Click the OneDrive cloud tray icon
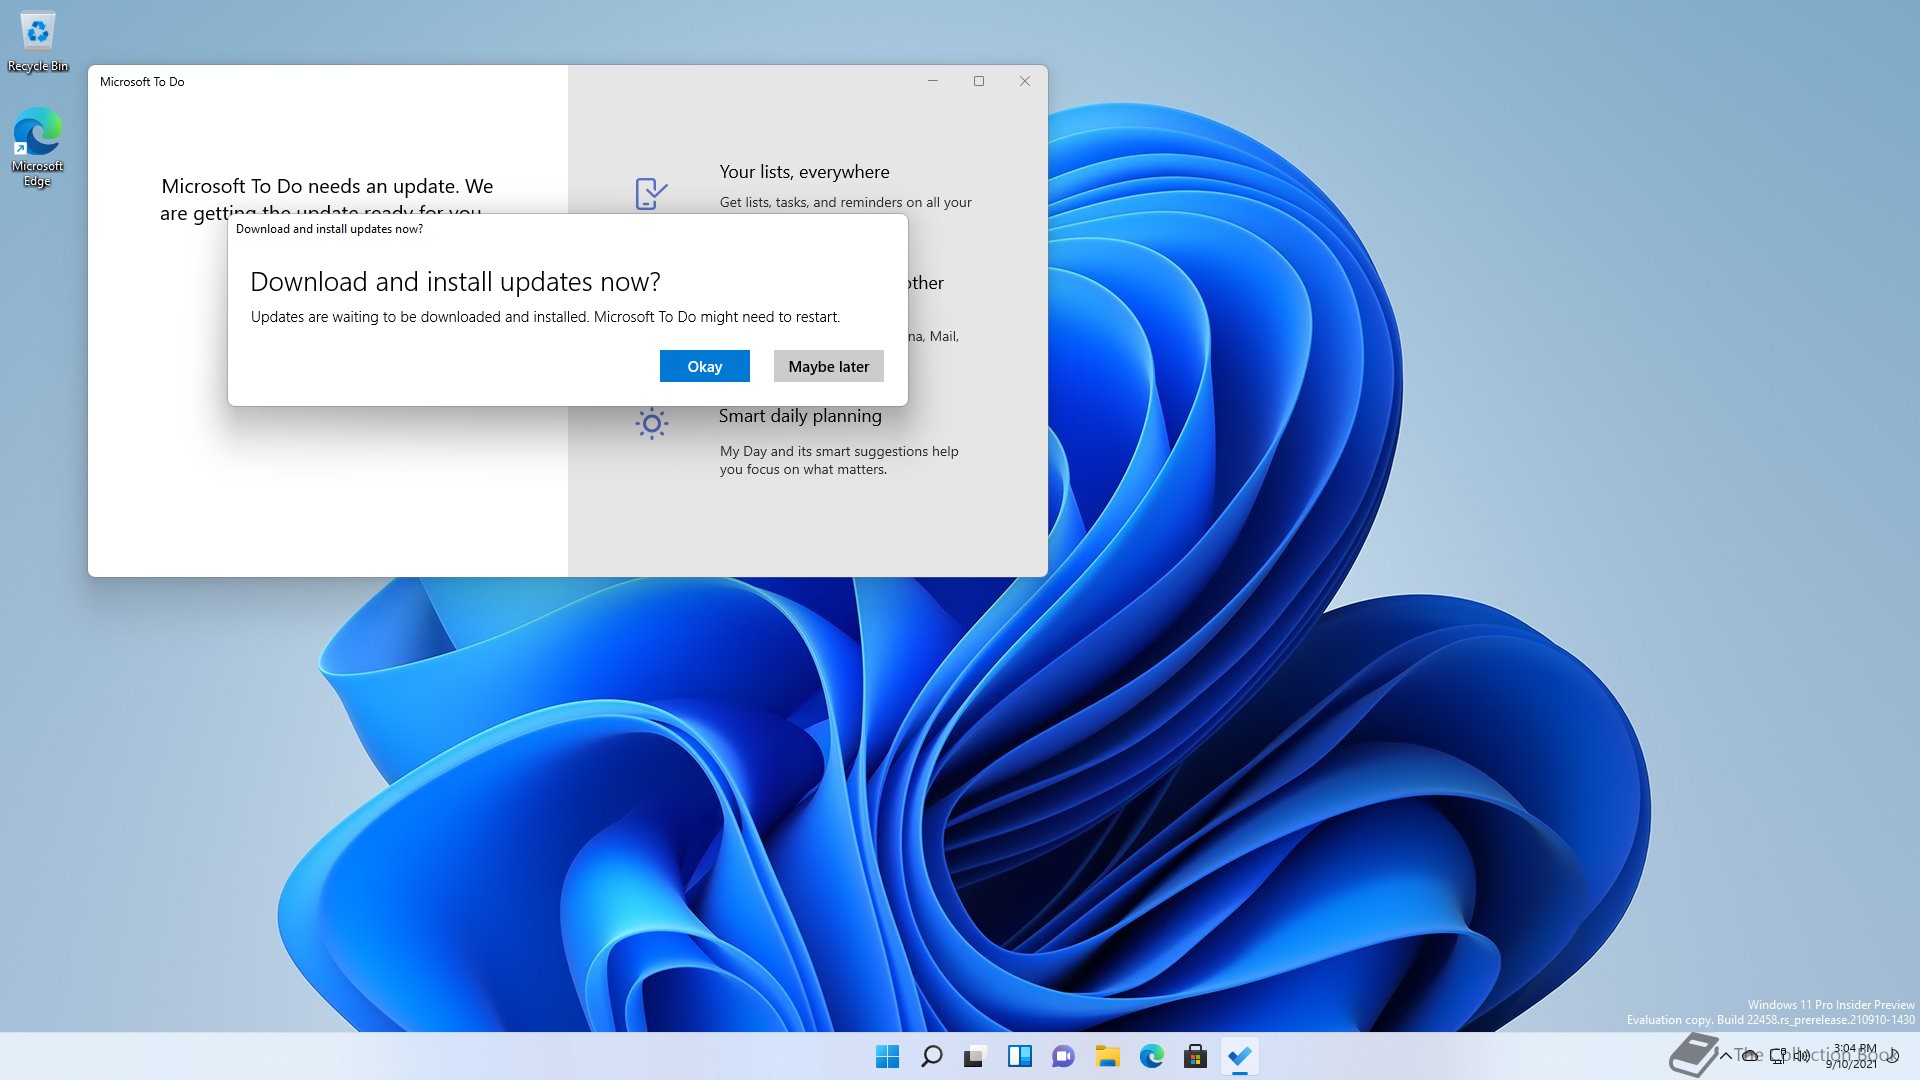 point(1750,1056)
